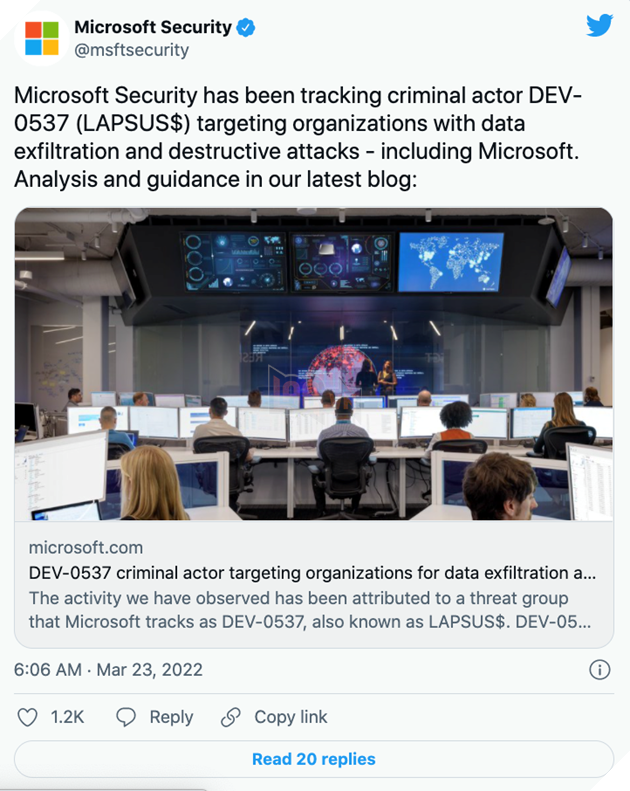Click the verified badge checkmark
The image size is (630, 791).
(246, 28)
